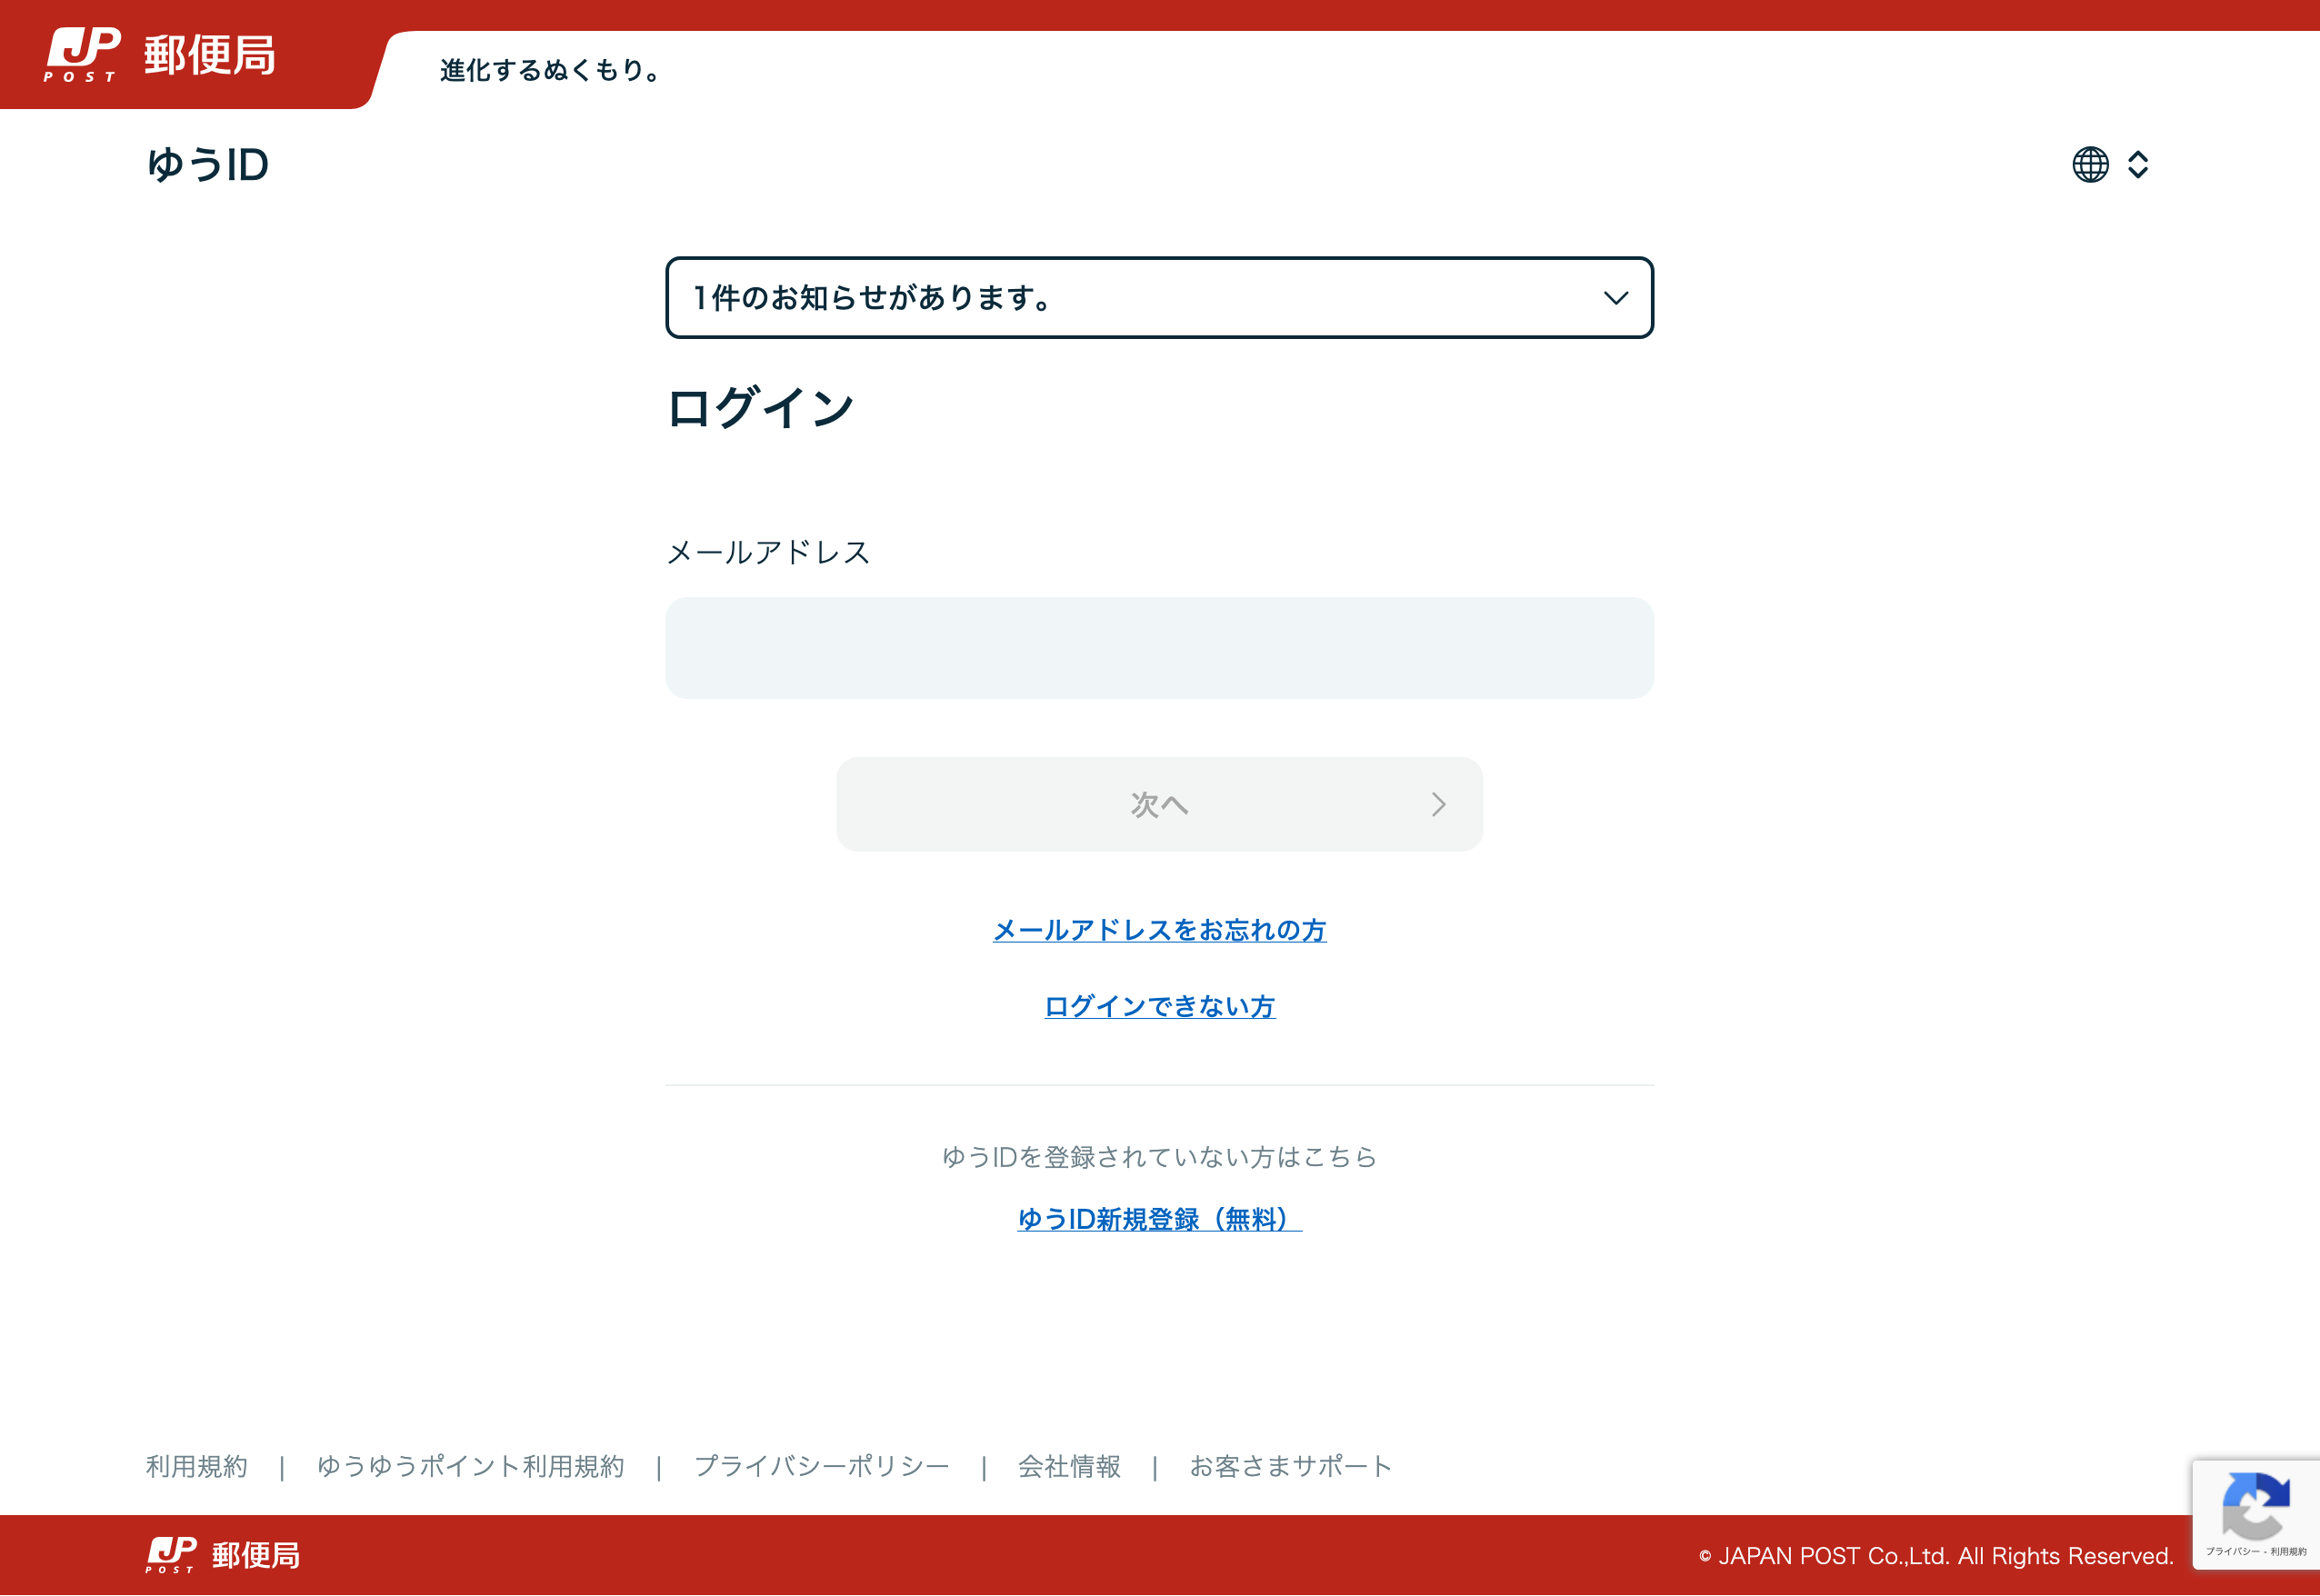Open the 会社情報 footer link

tap(1069, 1466)
